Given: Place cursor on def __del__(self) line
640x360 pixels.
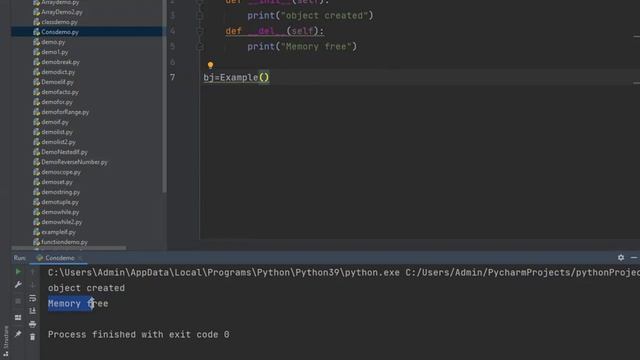Looking at the screenshot, I should pos(275,31).
